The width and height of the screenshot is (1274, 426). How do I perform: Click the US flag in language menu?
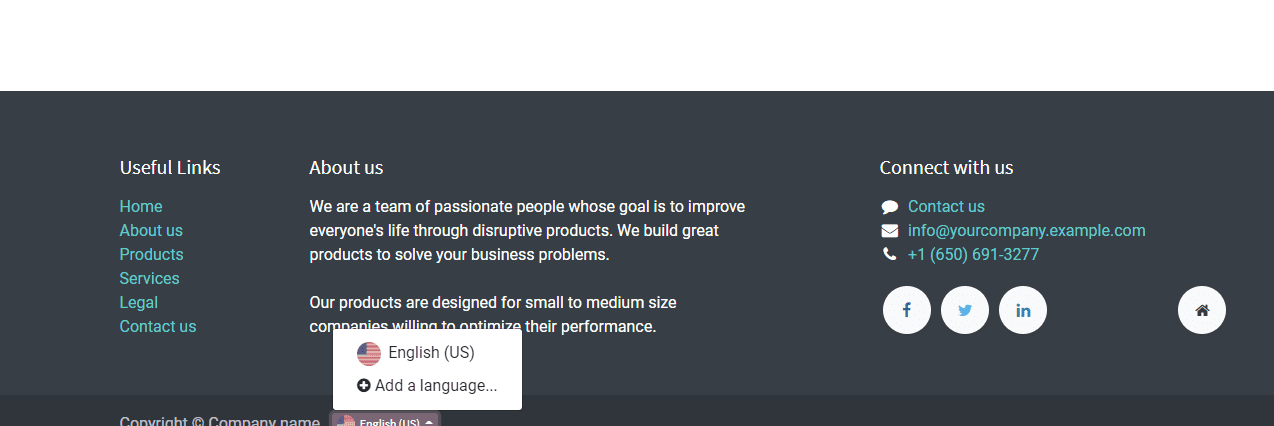[x=369, y=353]
